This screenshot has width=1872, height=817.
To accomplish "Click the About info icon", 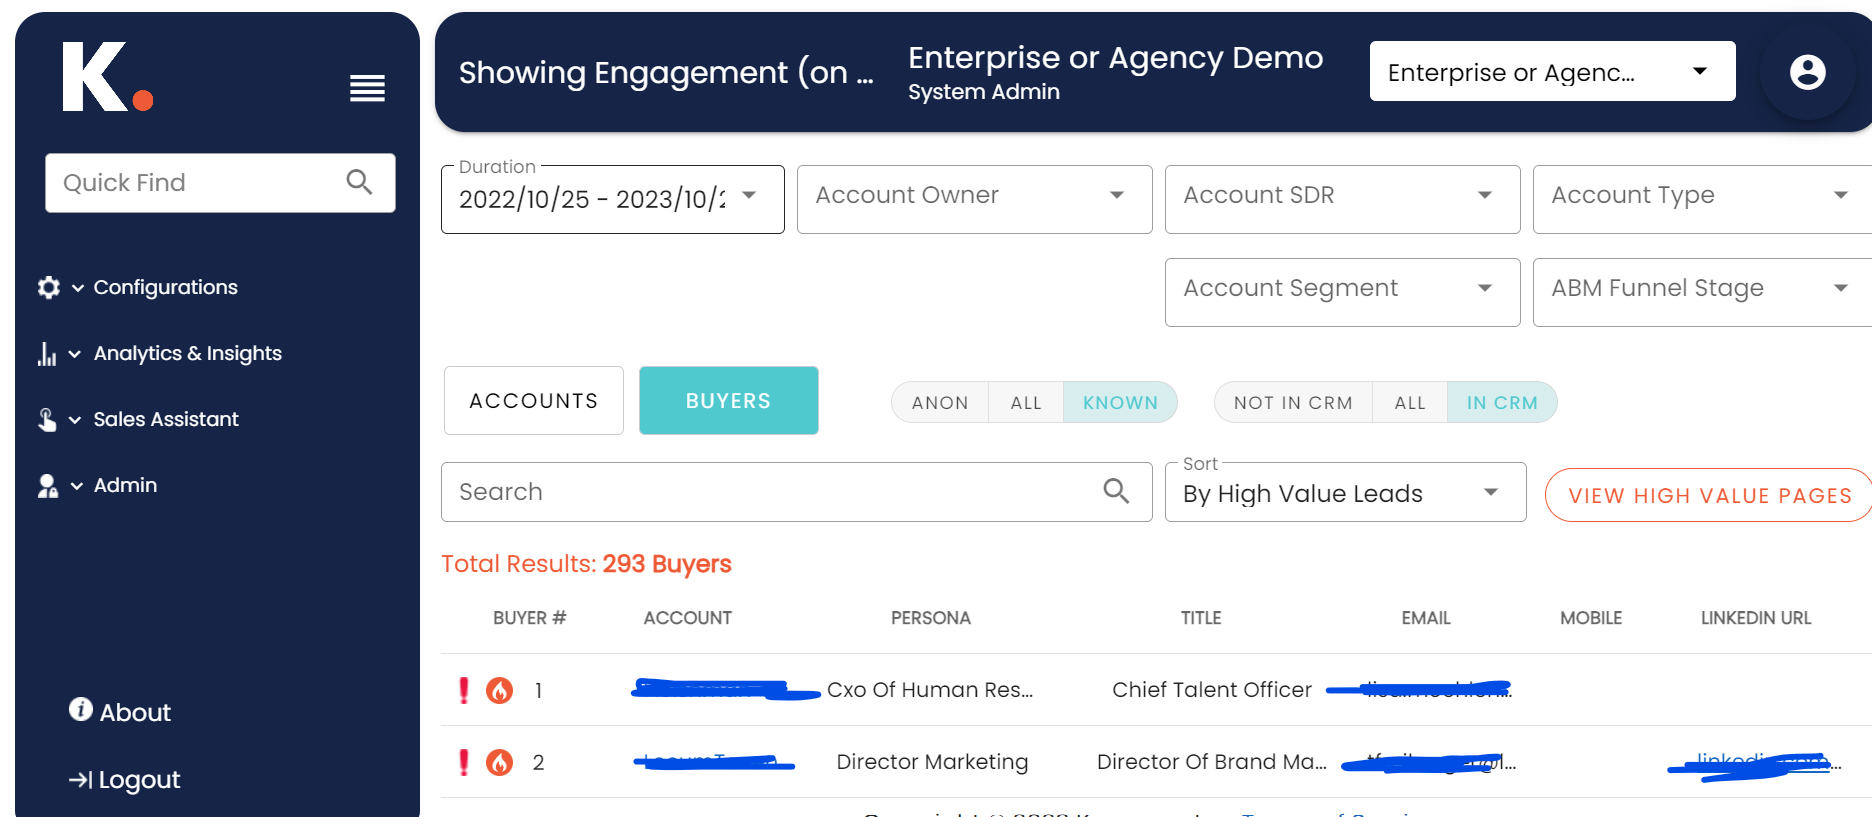I will coord(81,710).
